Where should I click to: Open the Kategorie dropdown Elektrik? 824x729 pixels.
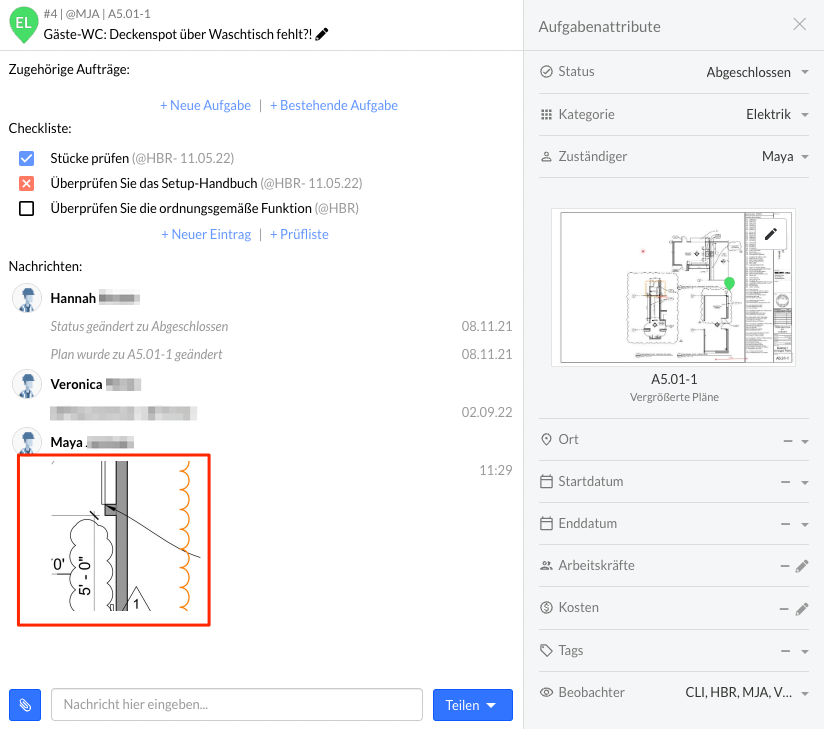pyautogui.click(x=777, y=115)
